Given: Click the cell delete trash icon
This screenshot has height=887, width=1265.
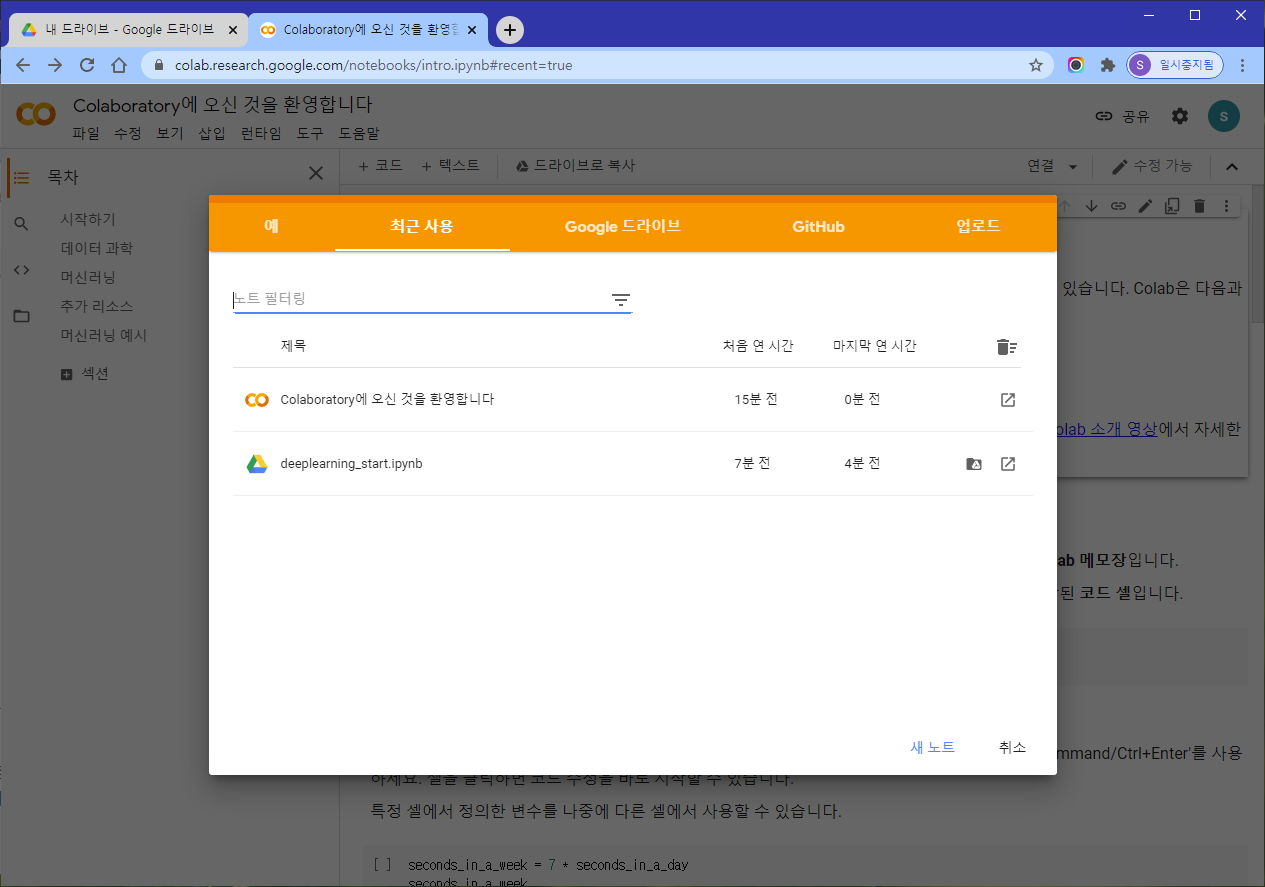Looking at the screenshot, I should (x=1199, y=206).
